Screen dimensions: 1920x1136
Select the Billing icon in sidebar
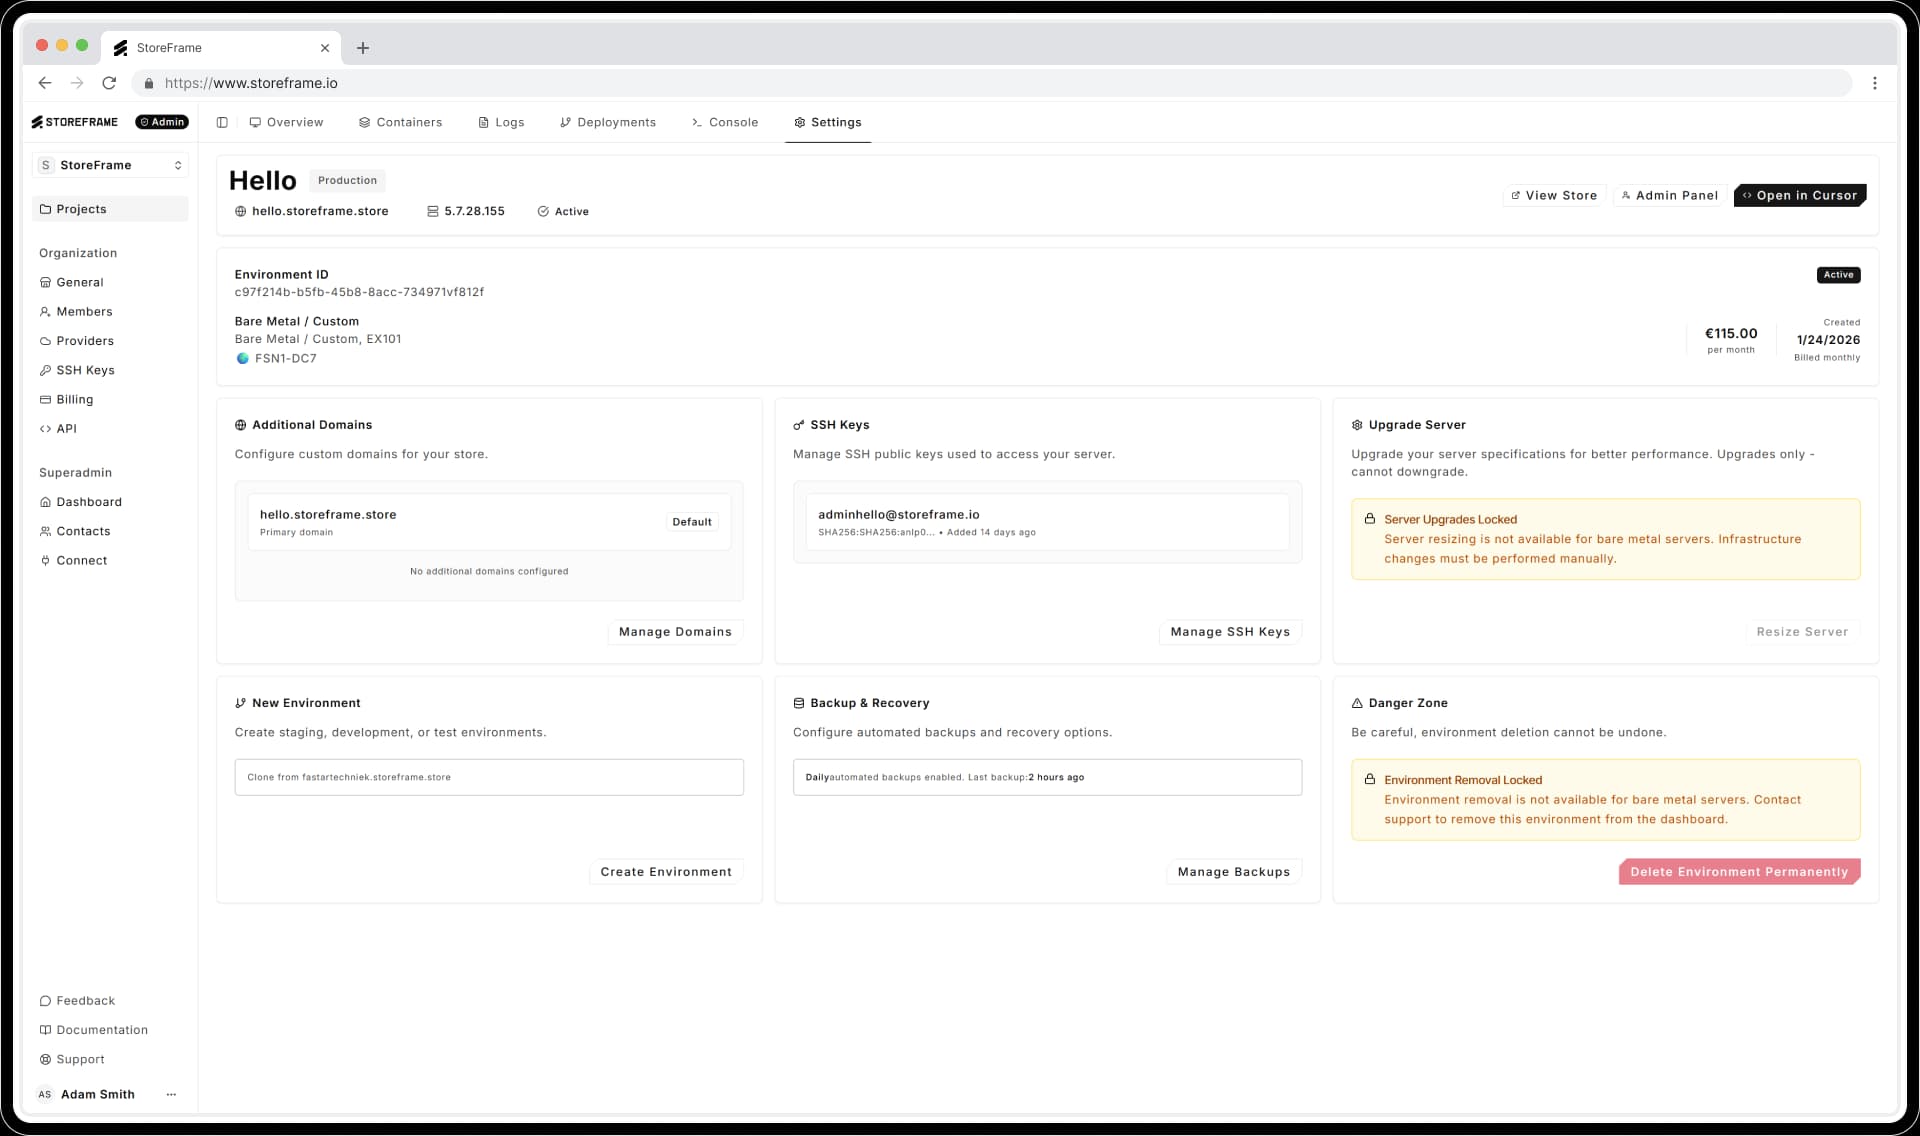pos(45,399)
